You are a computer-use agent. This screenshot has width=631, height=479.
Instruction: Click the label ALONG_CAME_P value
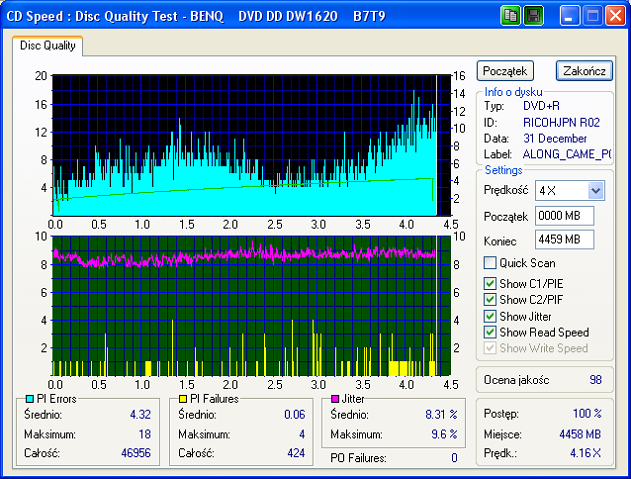(567, 154)
